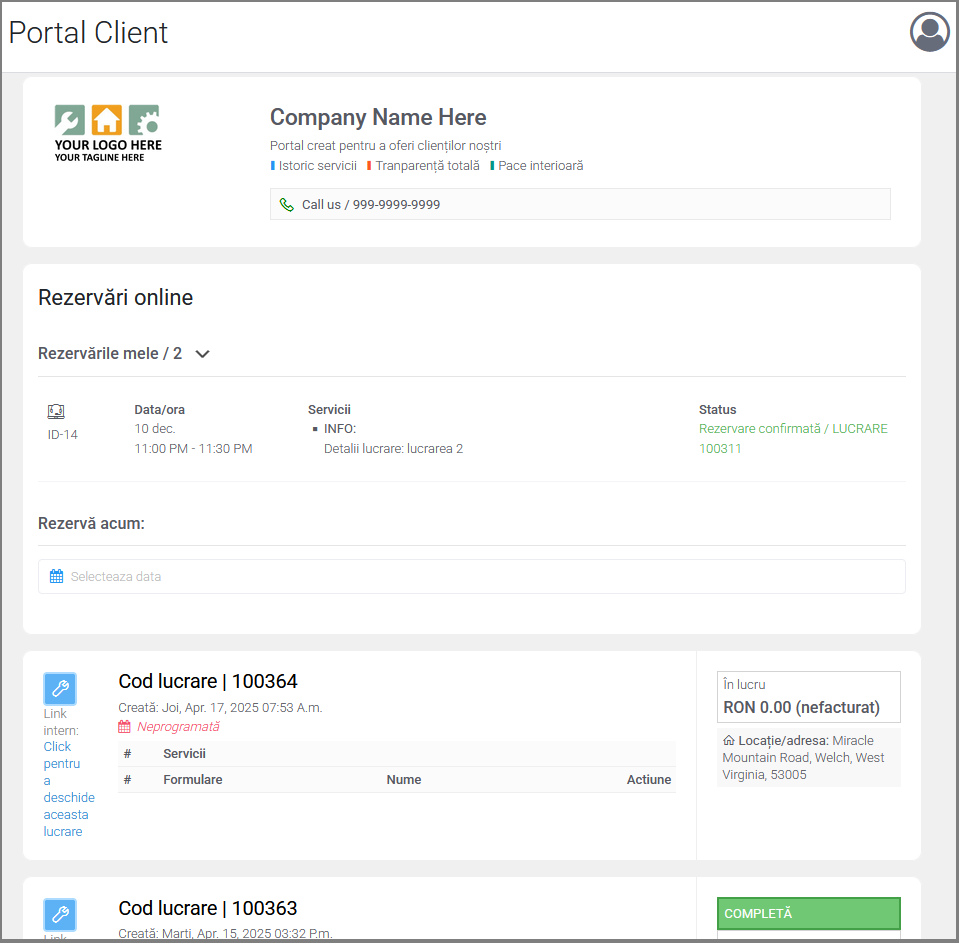Collapse the Rezervările mele chevron
The height and width of the screenshot is (943, 959).
click(x=202, y=354)
